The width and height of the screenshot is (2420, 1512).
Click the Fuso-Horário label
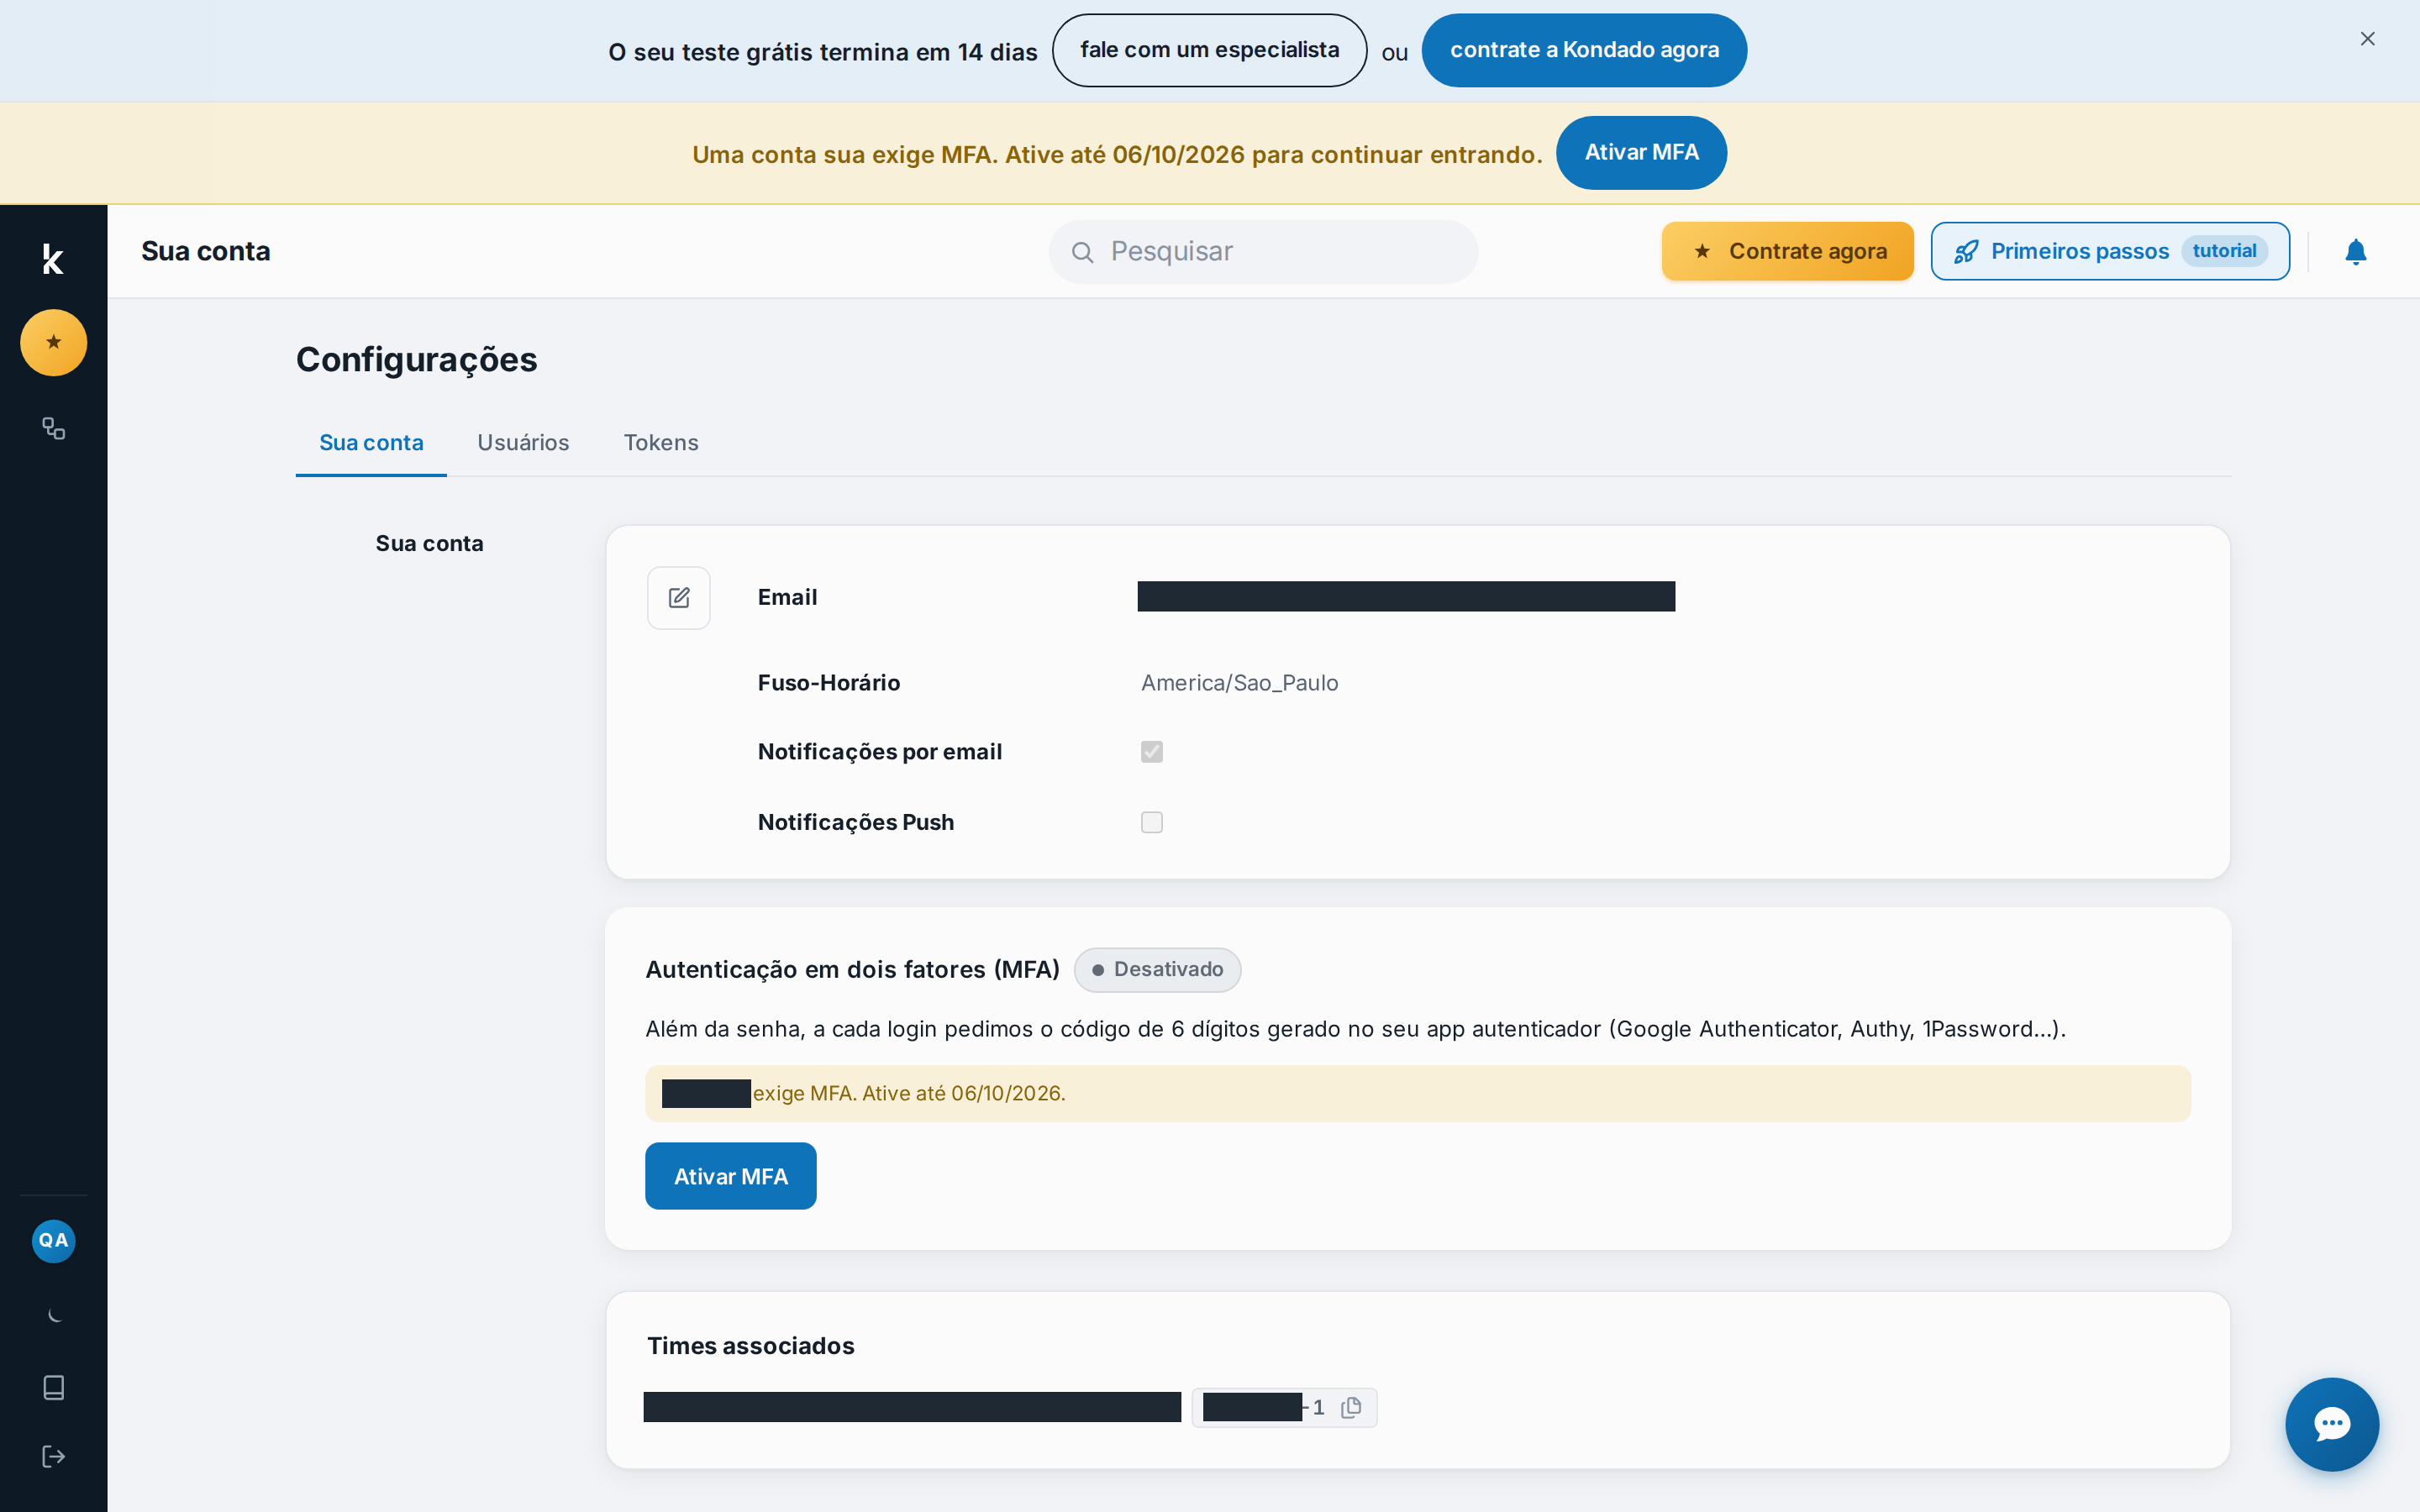pyautogui.click(x=829, y=683)
